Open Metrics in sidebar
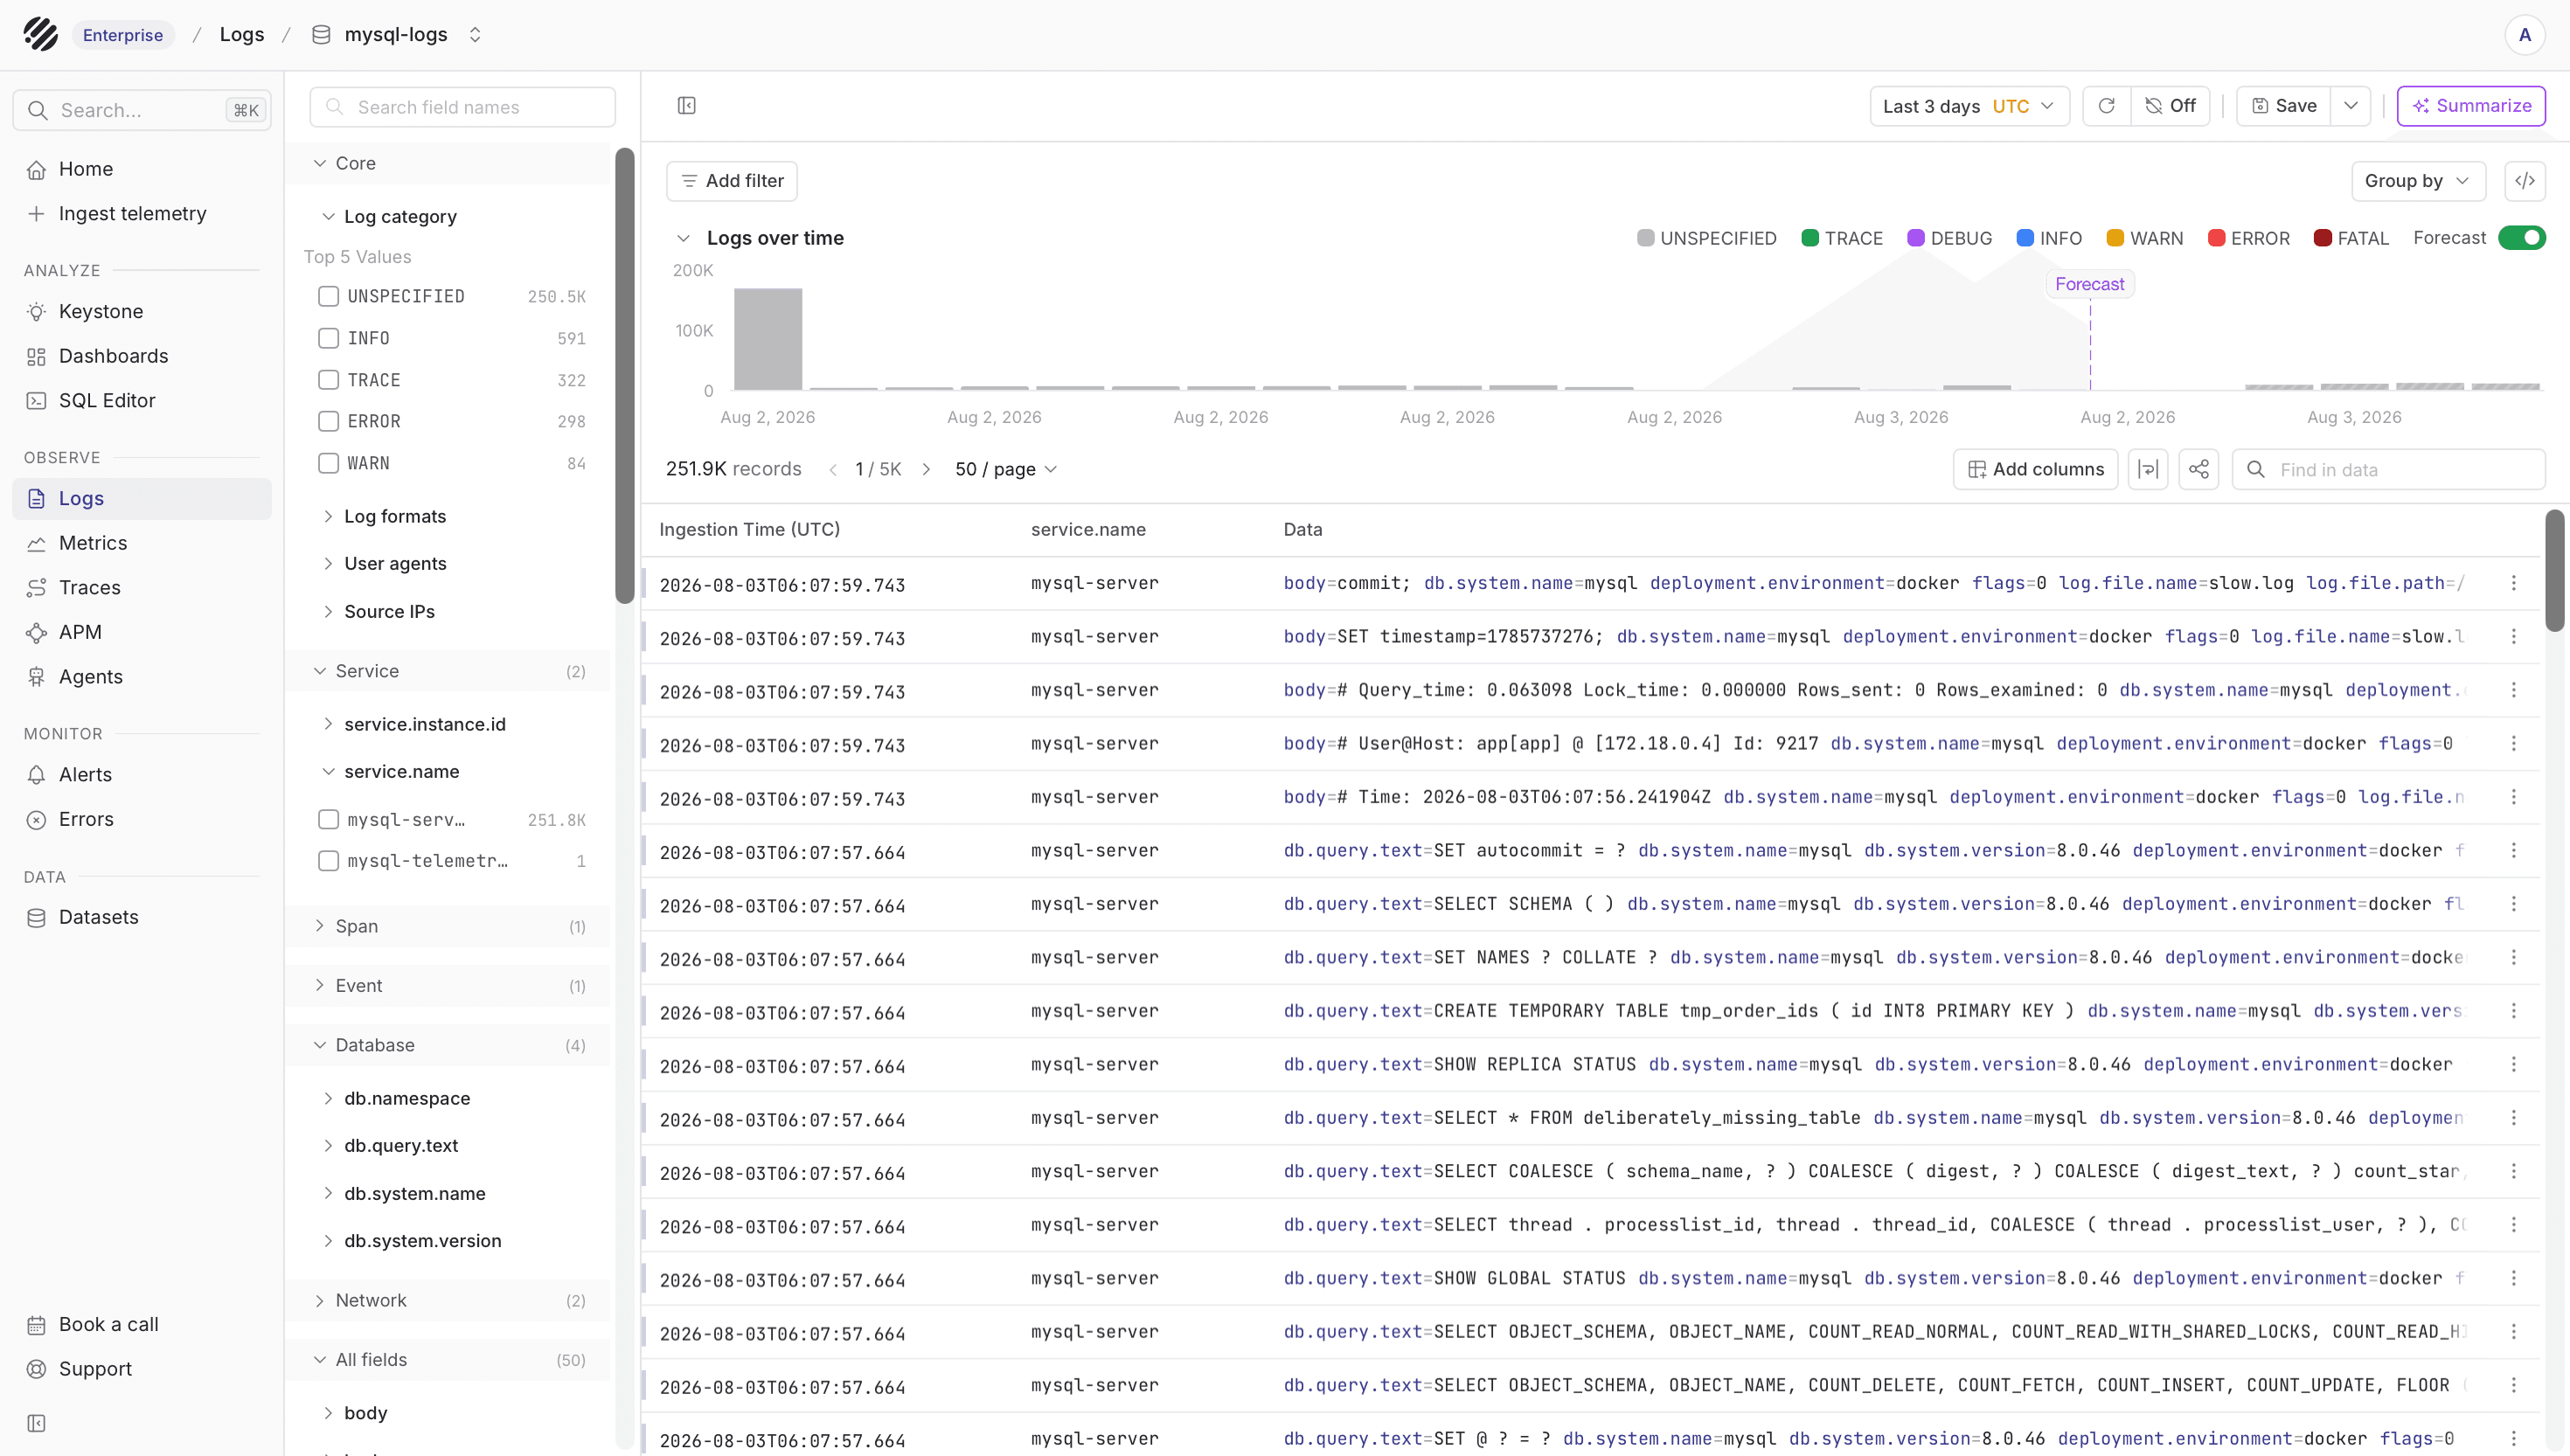 coord(142,543)
